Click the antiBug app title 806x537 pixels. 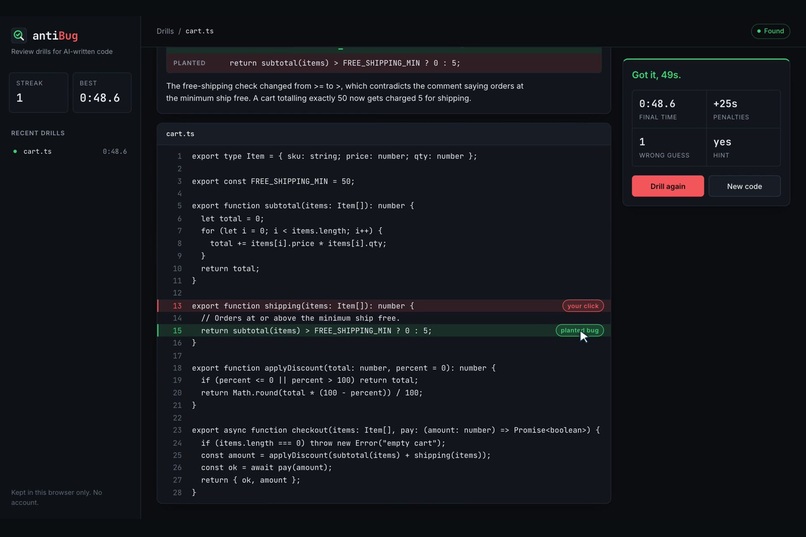tap(55, 35)
